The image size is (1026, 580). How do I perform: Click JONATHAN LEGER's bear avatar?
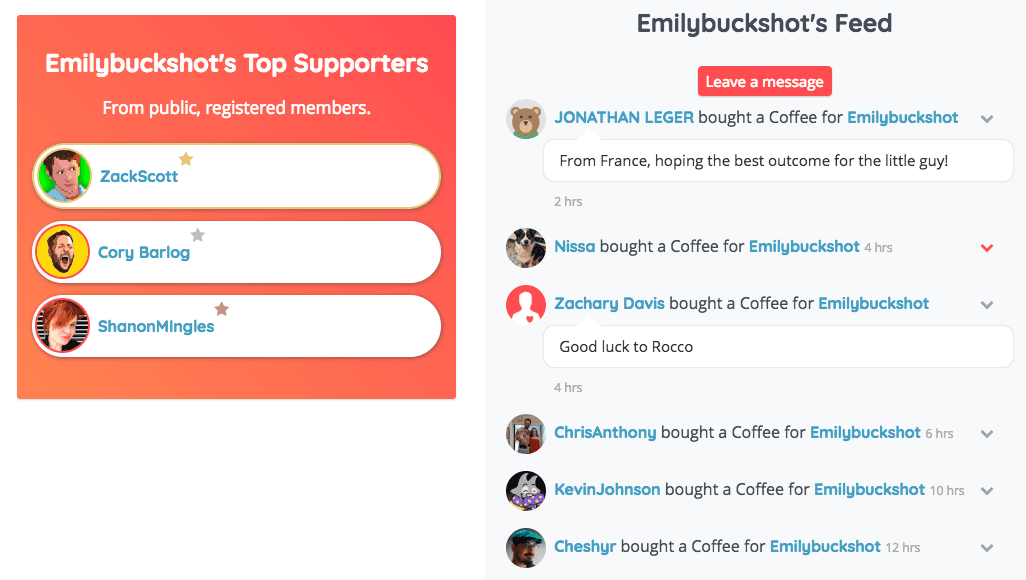(x=526, y=119)
